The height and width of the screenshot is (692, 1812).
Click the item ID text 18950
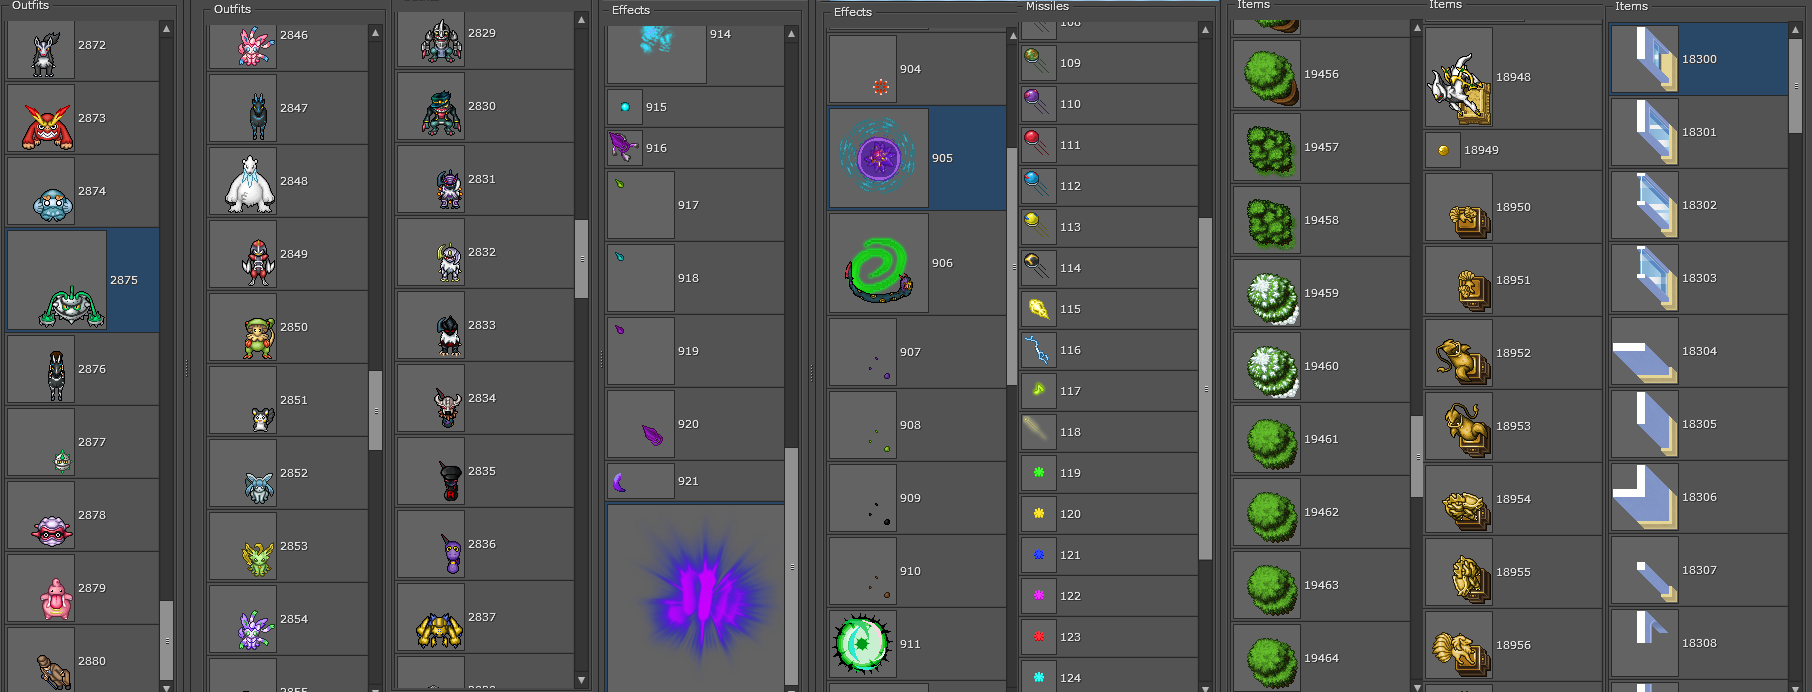coord(1513,207)
